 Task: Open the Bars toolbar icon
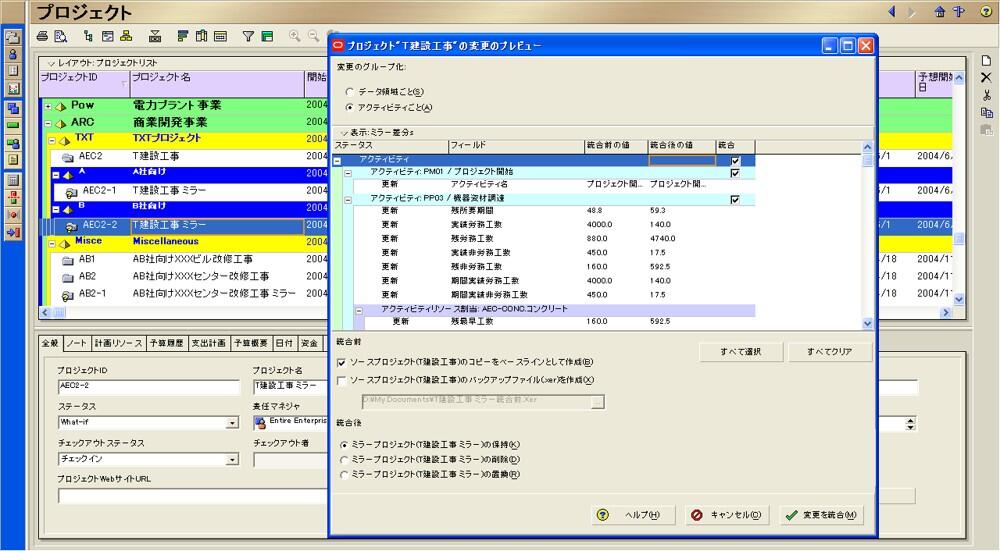tap(182, 36)
